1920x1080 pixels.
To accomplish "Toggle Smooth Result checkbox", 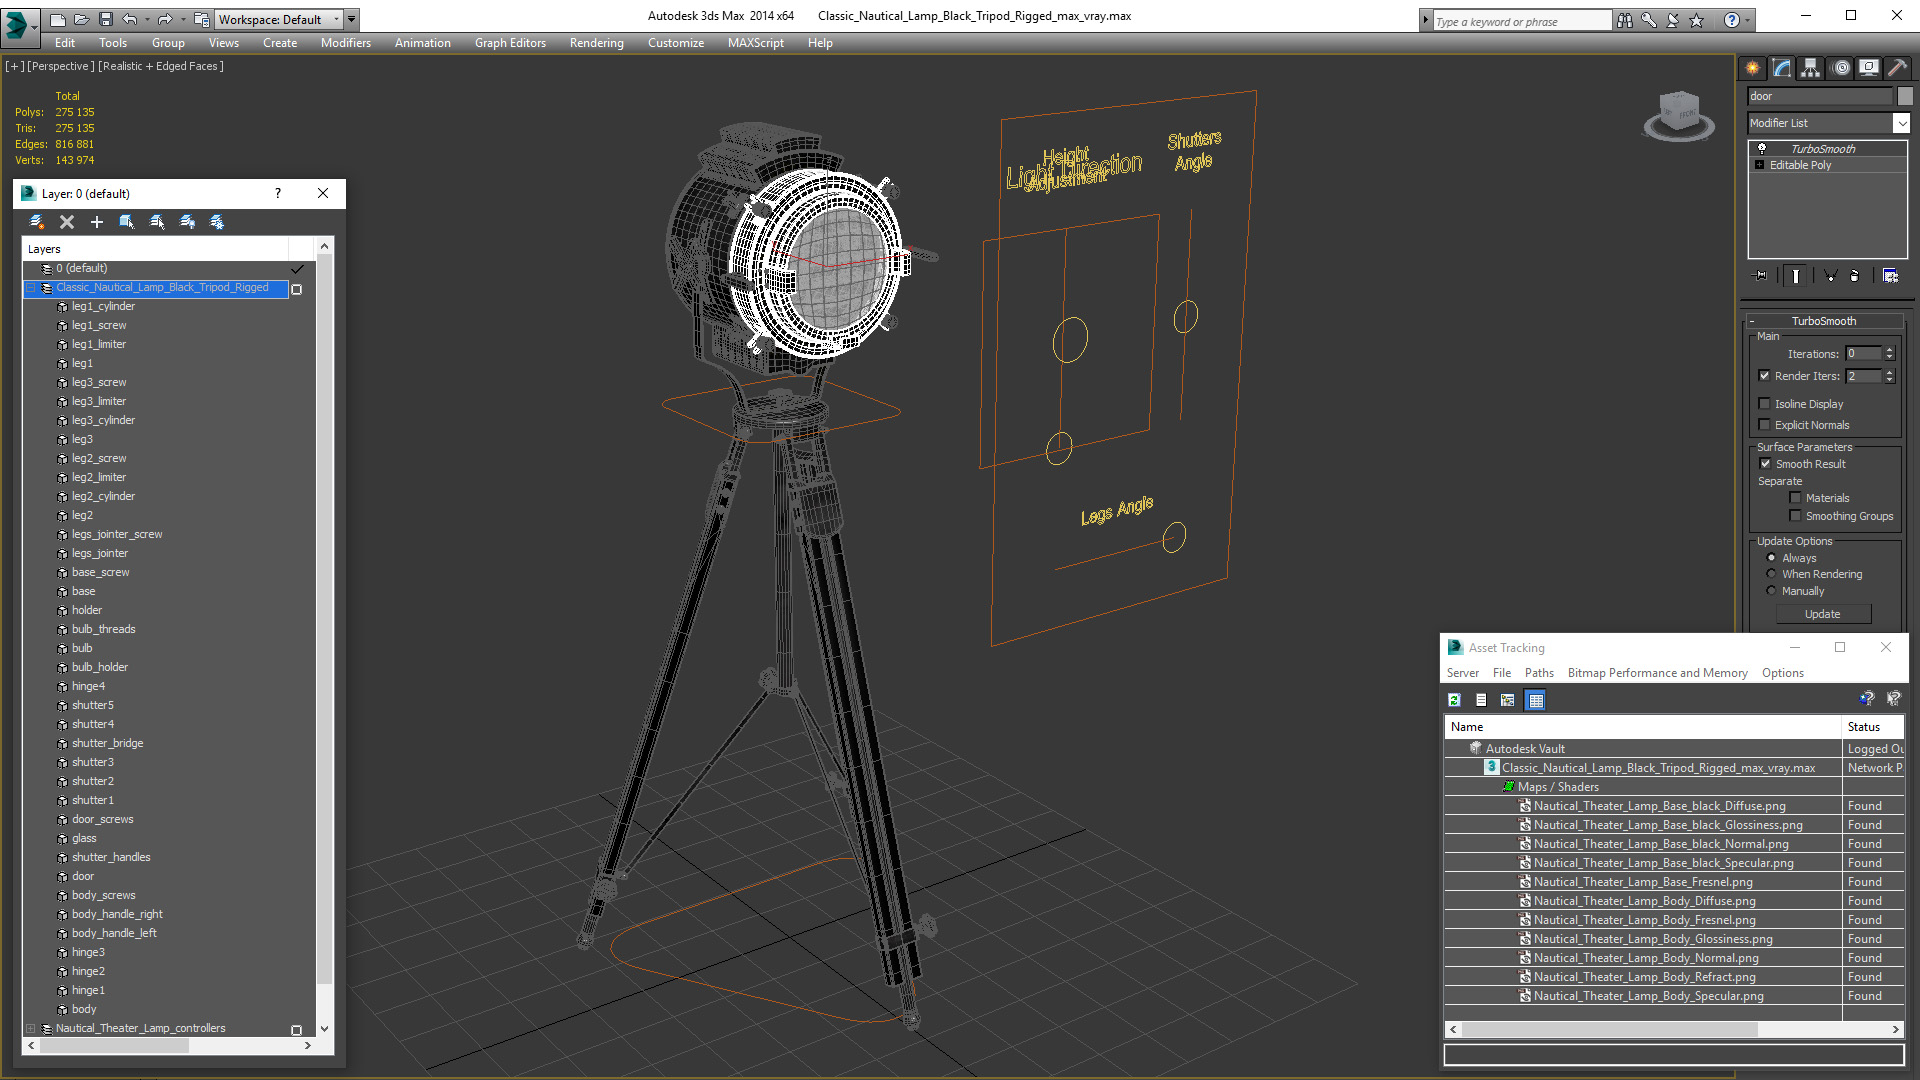I will [1766, 464].
